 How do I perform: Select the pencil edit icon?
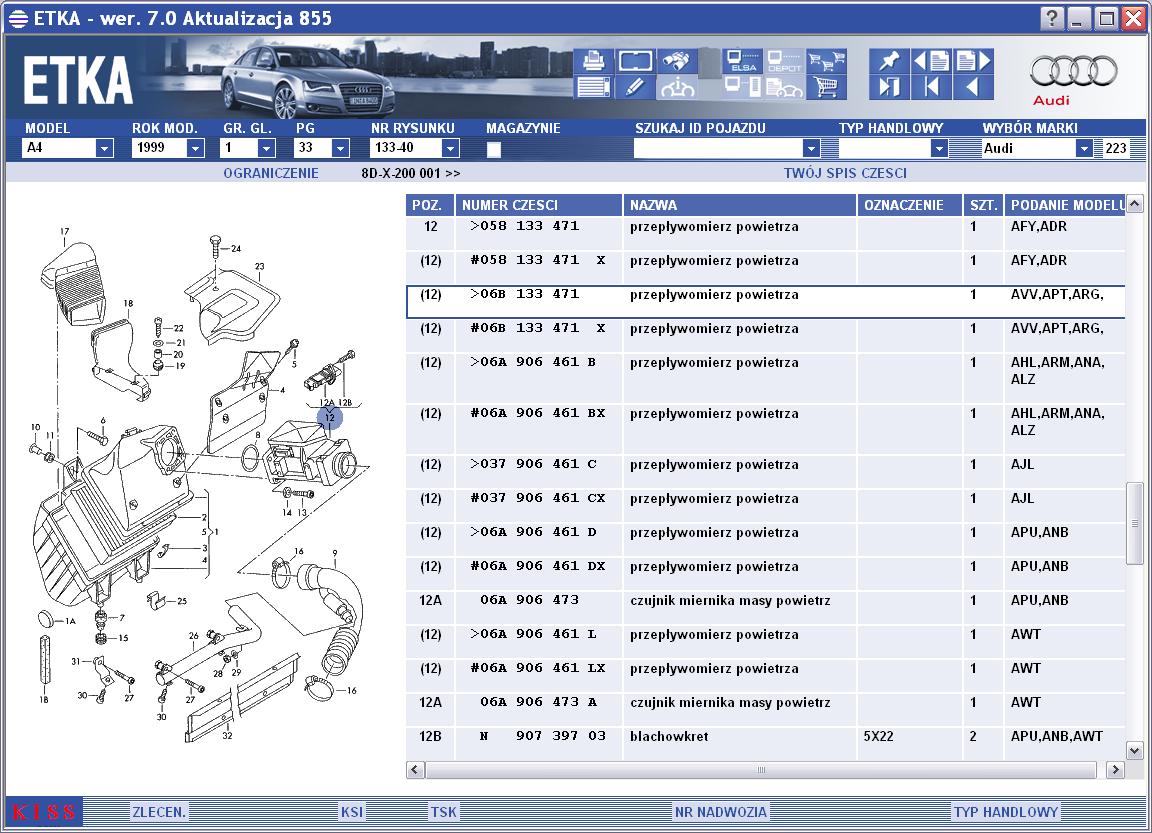pyautogui.click(x=635, y=87)
